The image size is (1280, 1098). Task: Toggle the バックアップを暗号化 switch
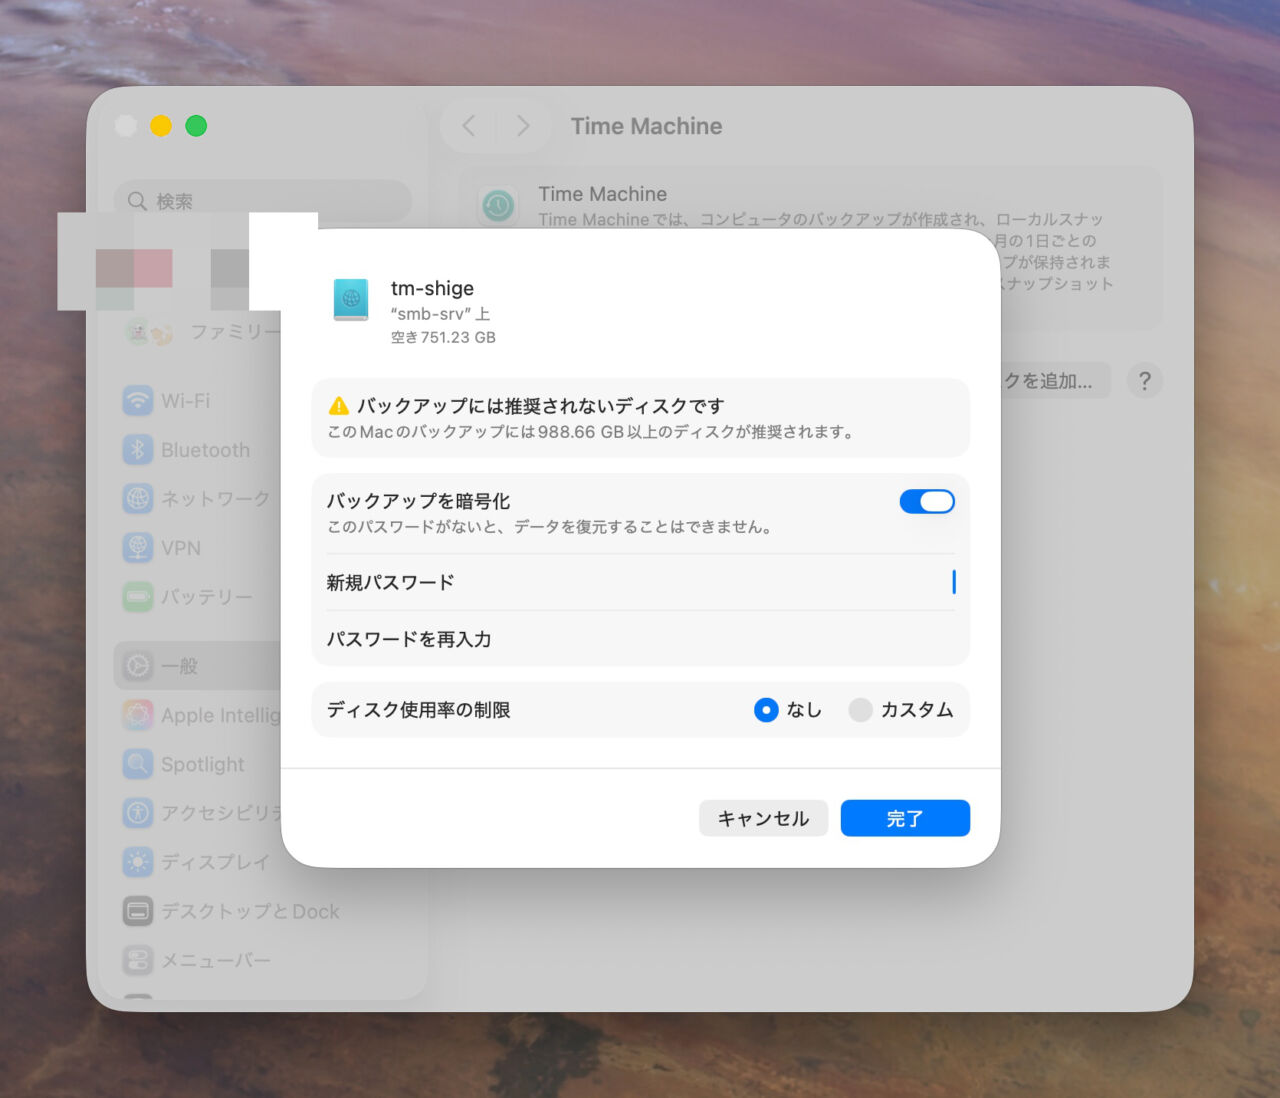(927, 502)
